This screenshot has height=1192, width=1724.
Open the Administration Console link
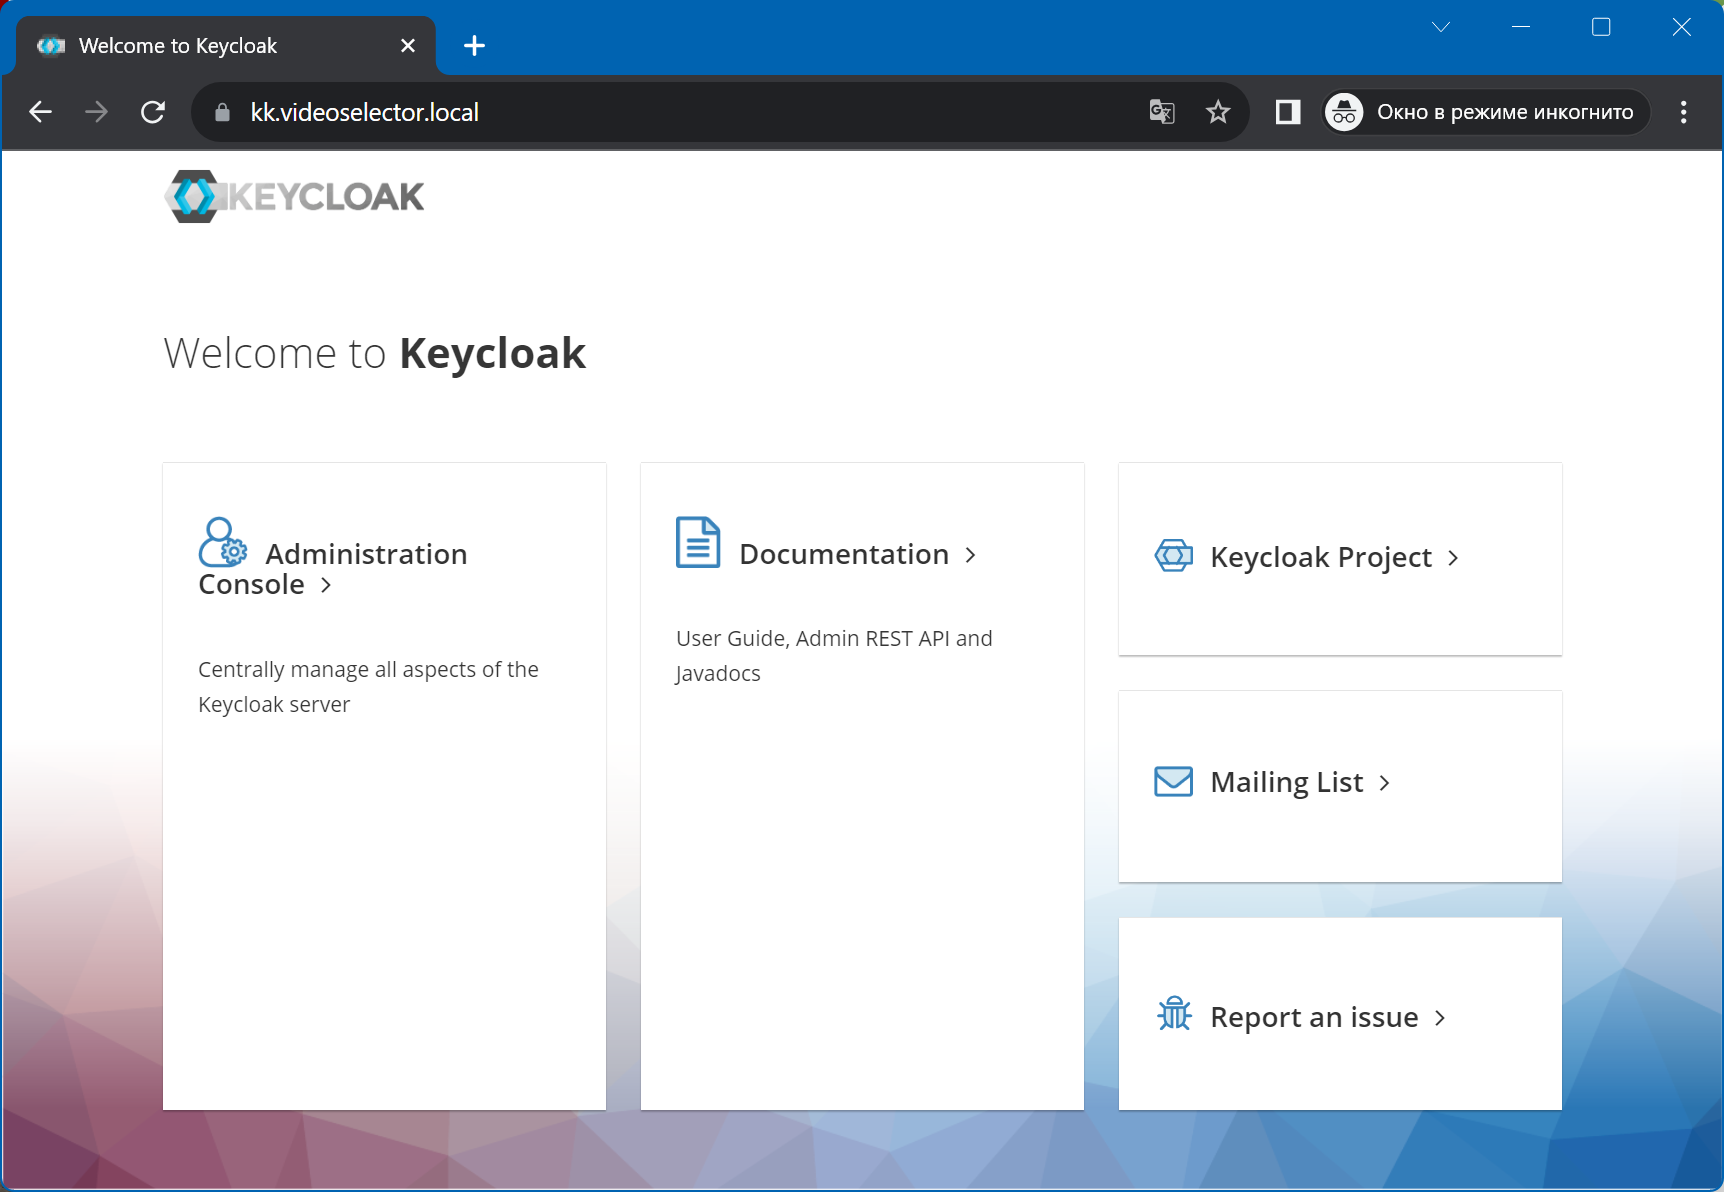click(333, 568)
